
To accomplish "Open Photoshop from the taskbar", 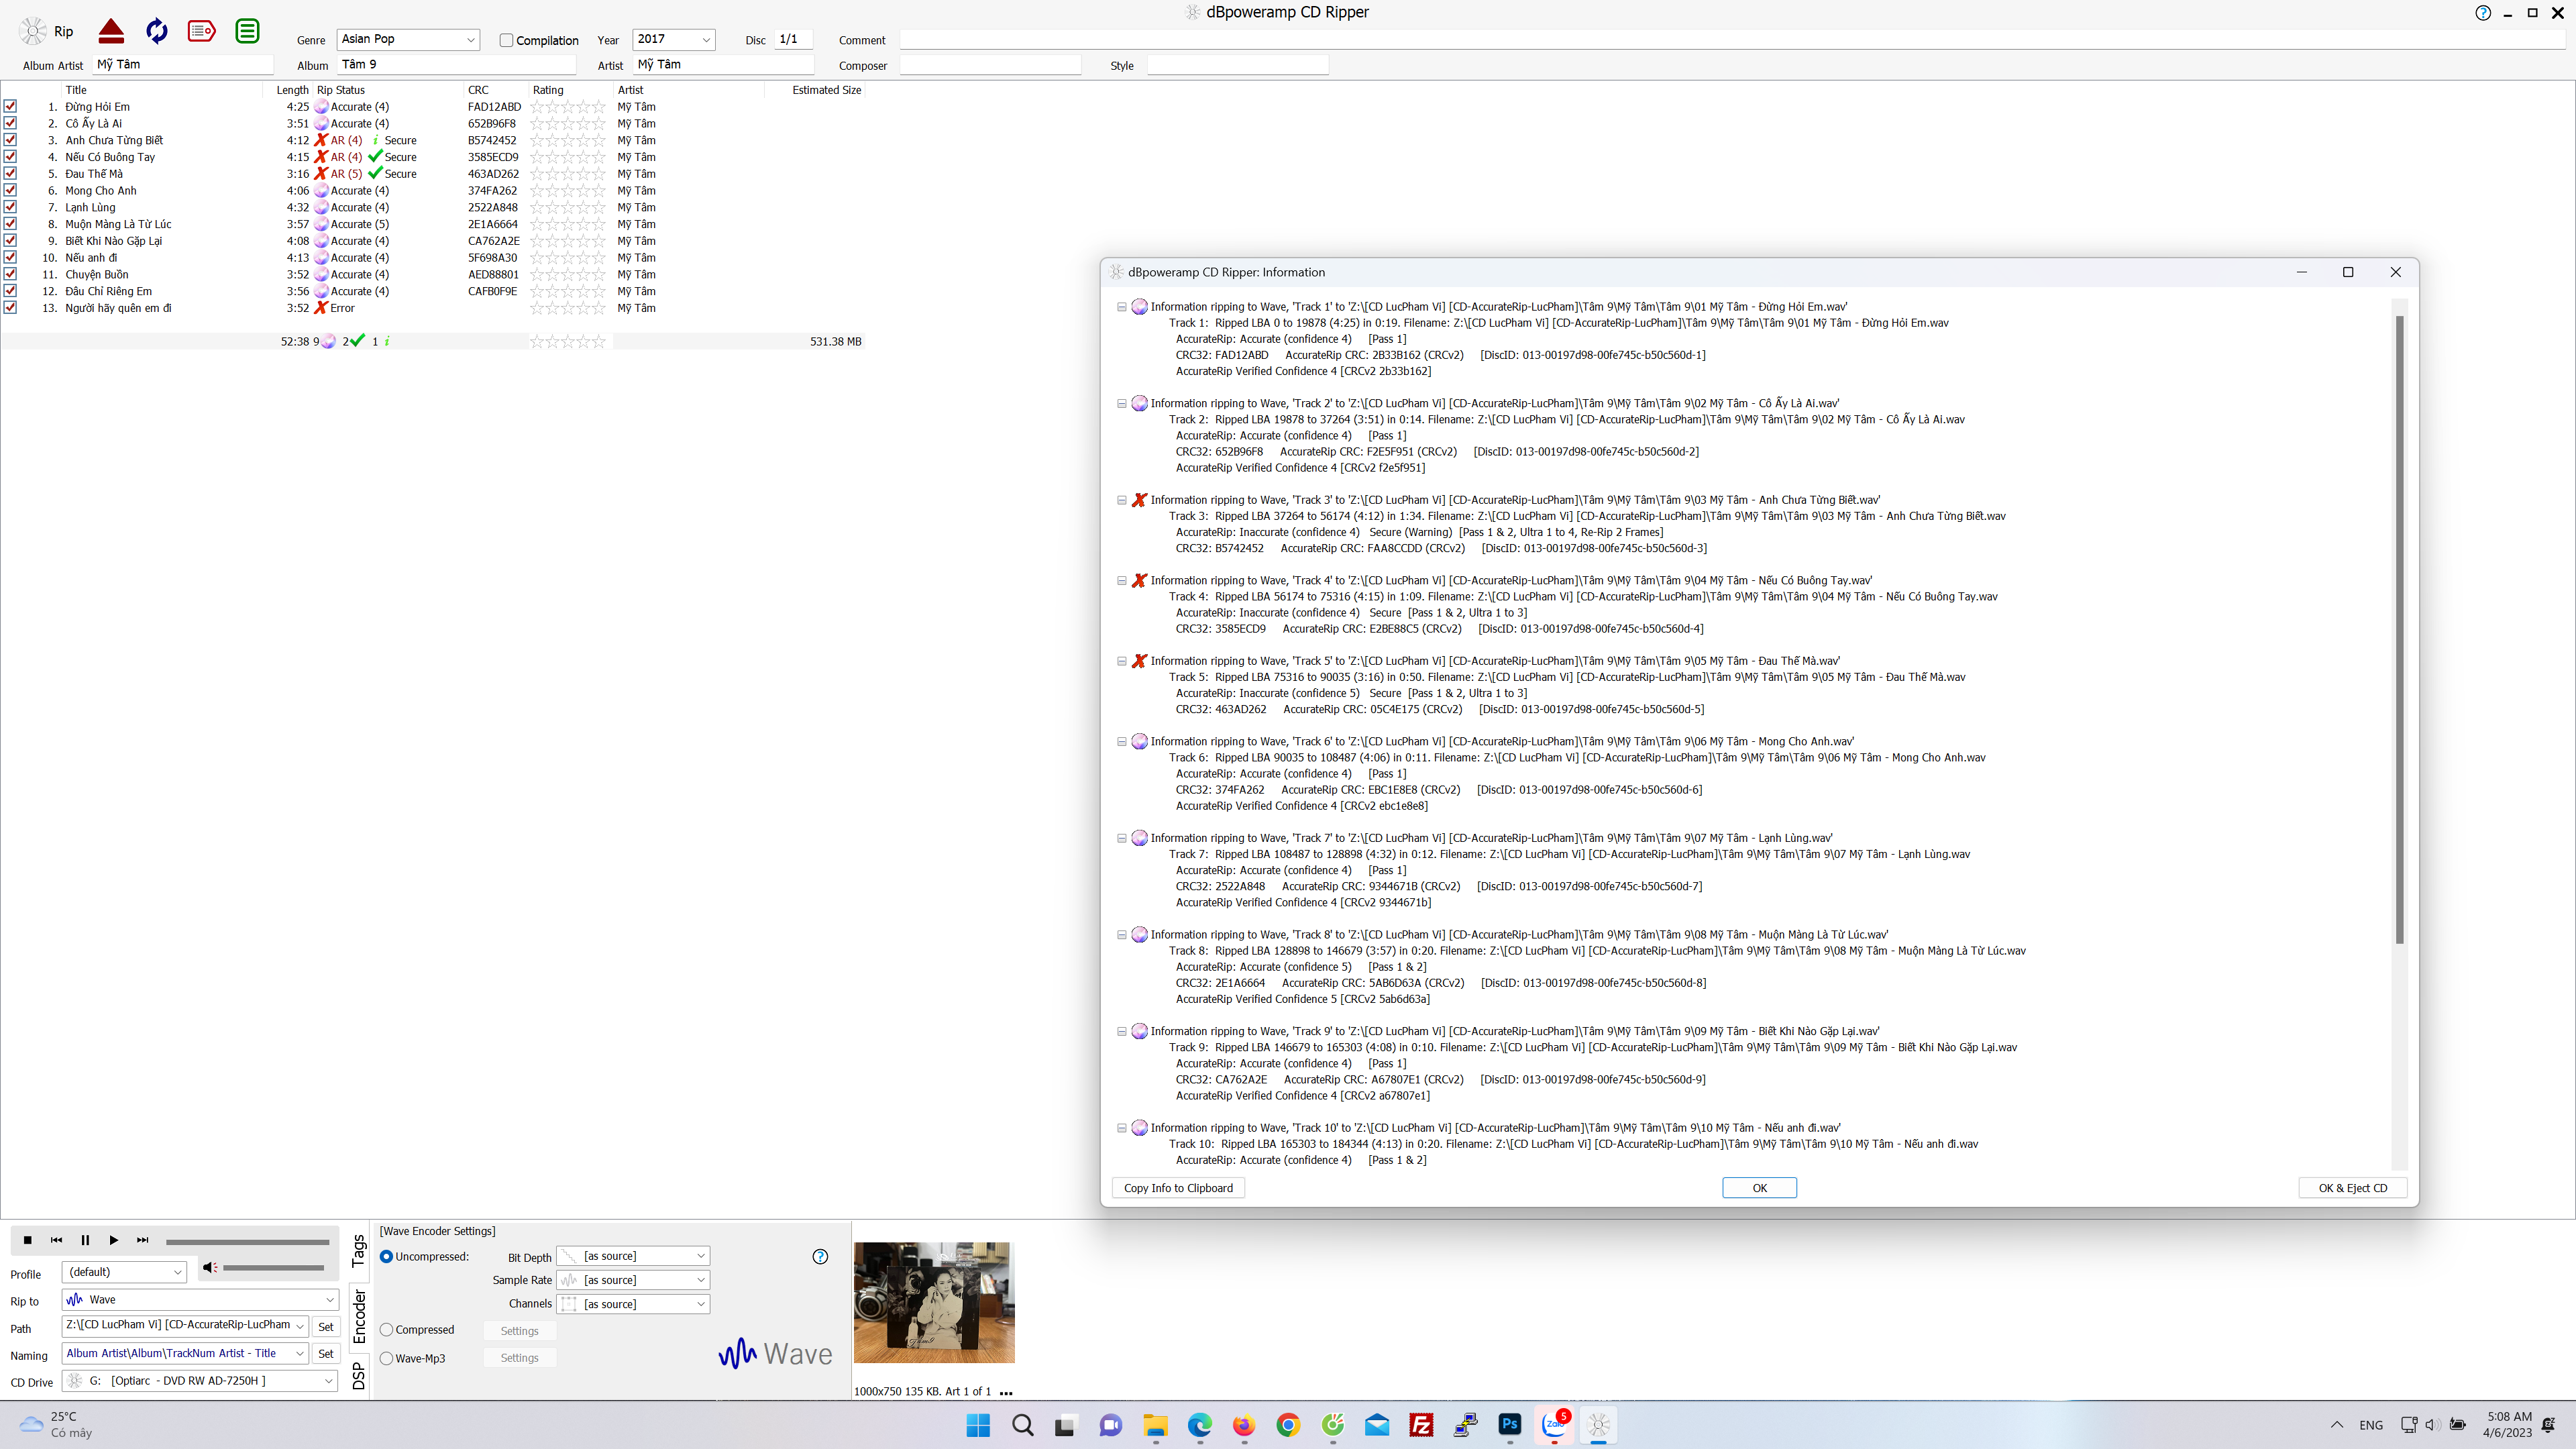I will pos(1509,1425).
